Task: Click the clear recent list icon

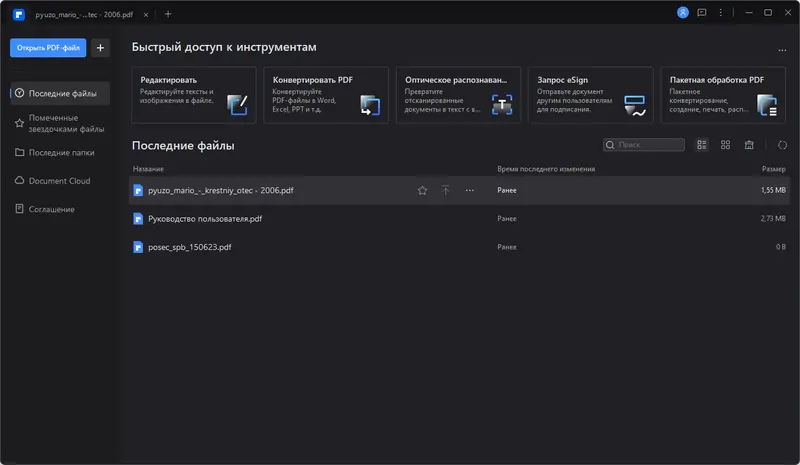Action: (749, 145)
